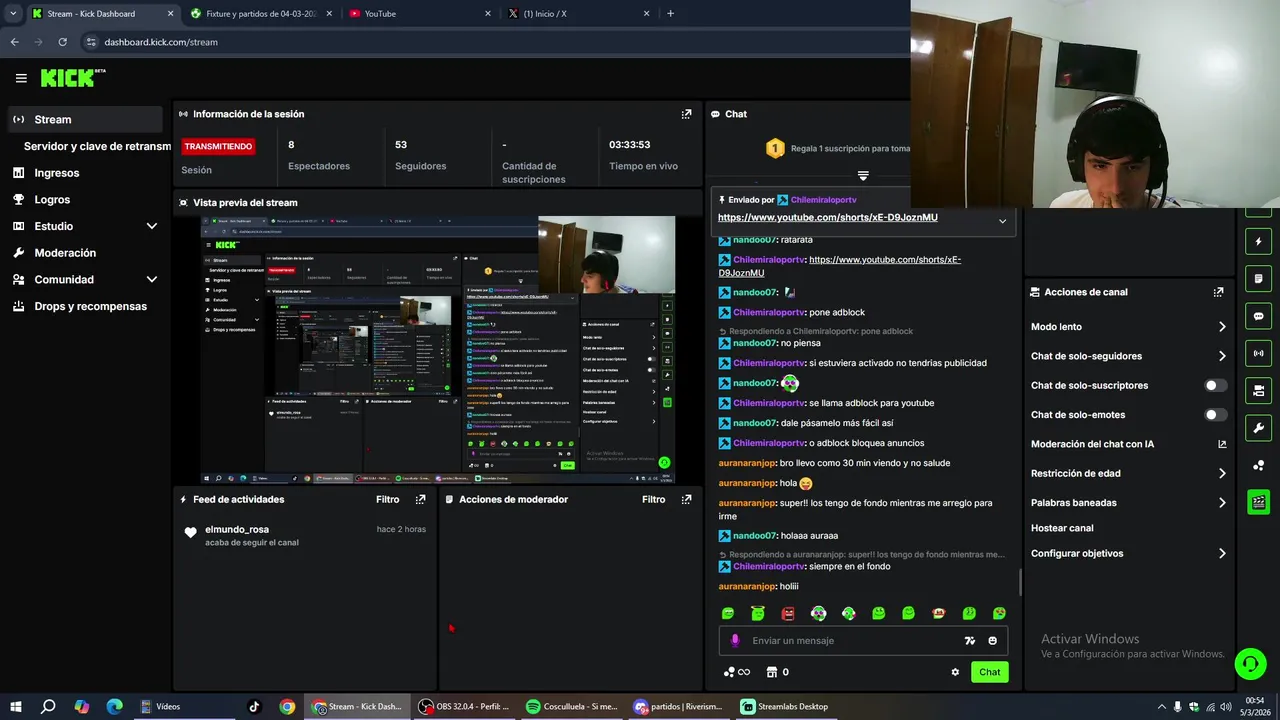Open chat settings gear icon

click(x=955, y=672)
